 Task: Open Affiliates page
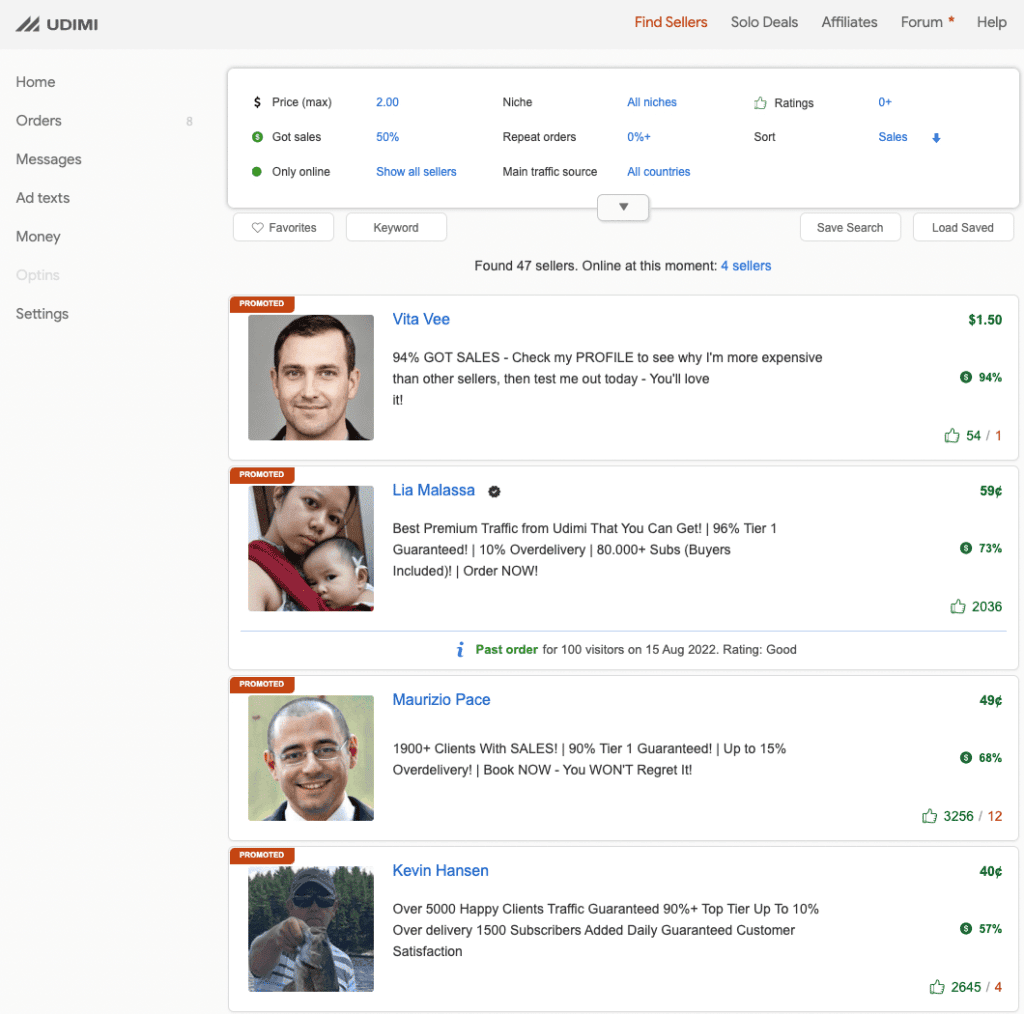[849, 22]
